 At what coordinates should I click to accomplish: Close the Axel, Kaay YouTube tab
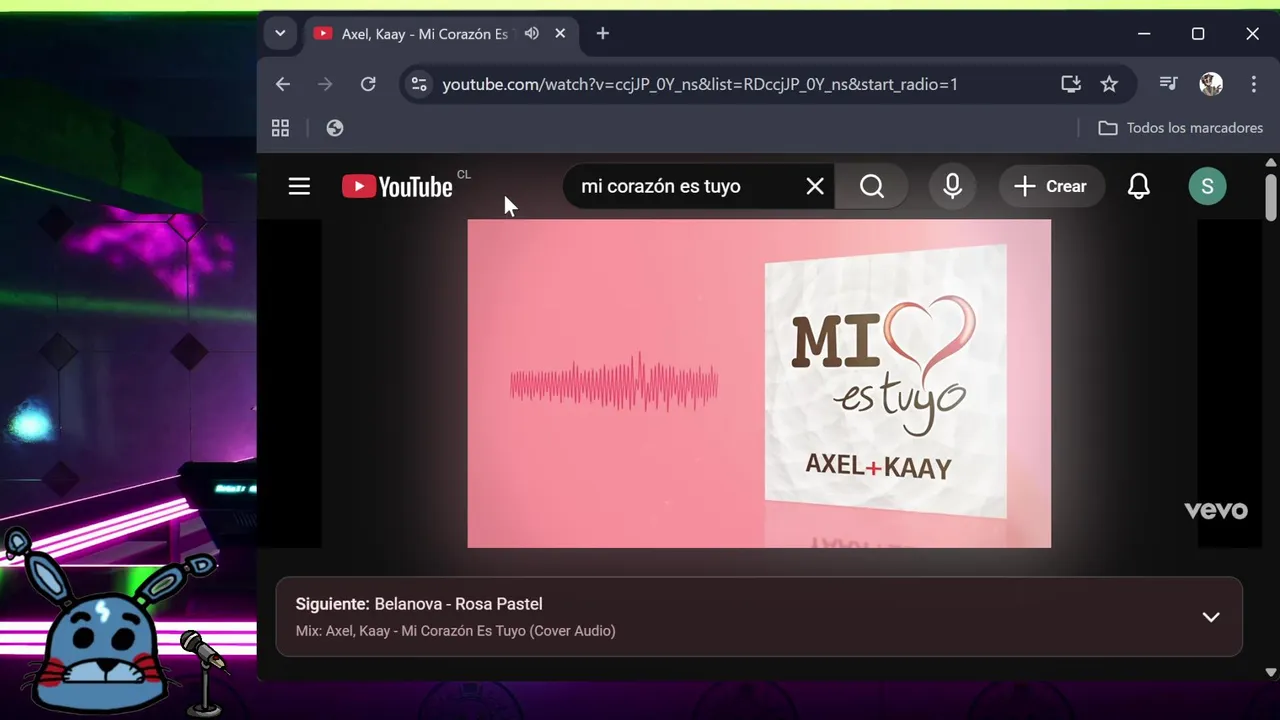[x=560, y=33]
